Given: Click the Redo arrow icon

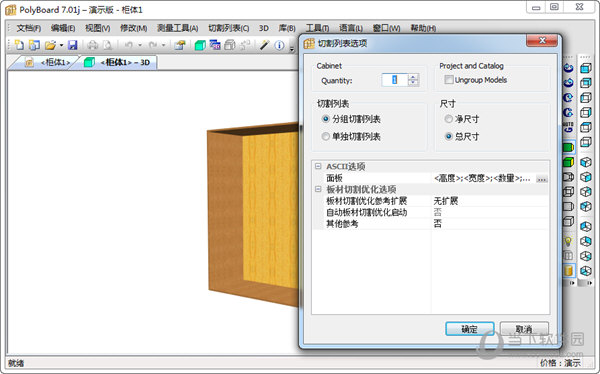Looking at the screenshot, I should 153,45.
